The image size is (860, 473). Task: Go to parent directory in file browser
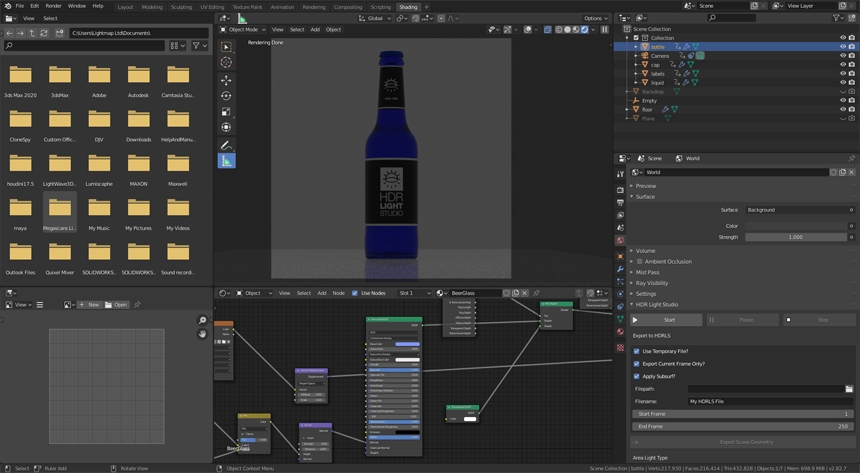point(32,33)
